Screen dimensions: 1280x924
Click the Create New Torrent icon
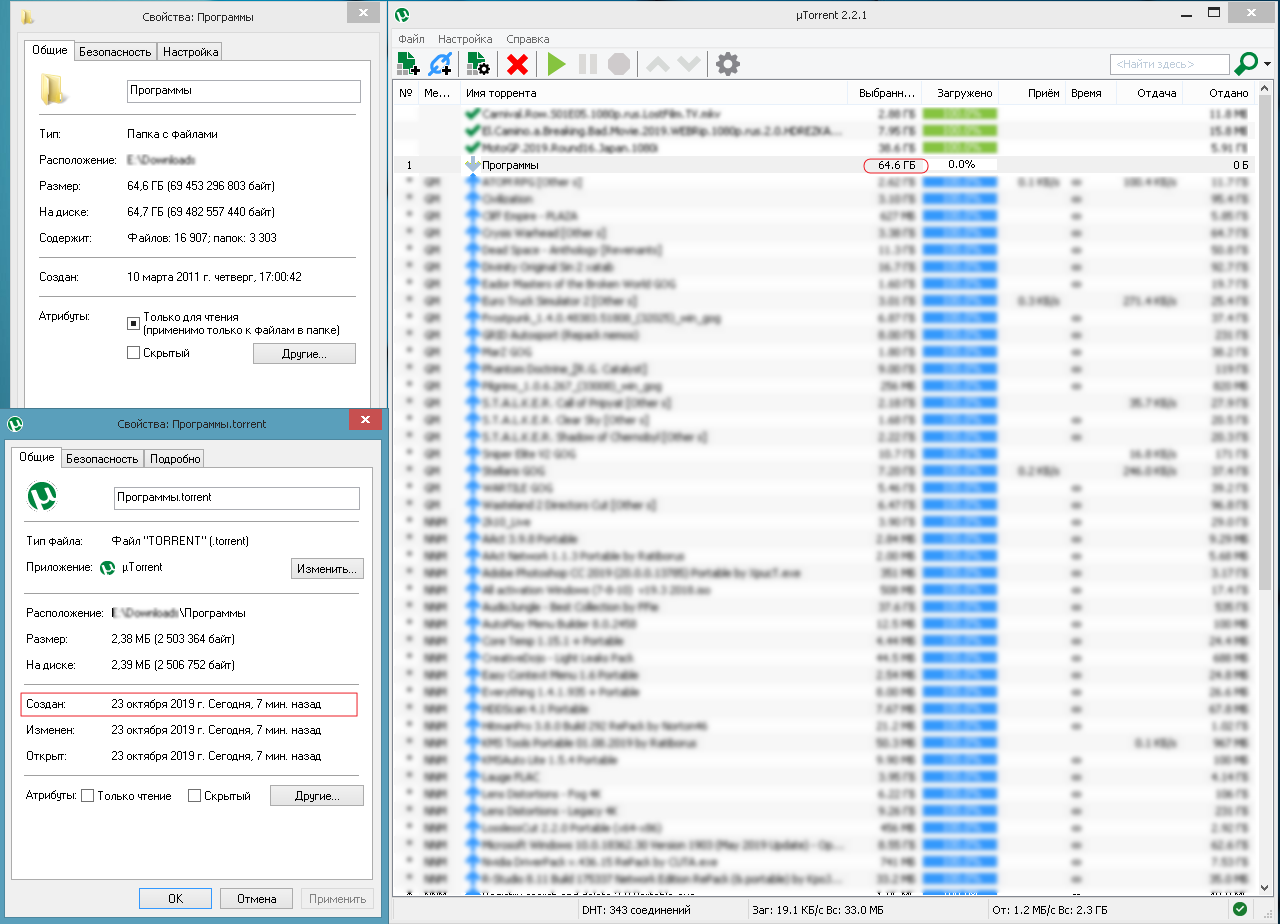pyautogui.click(x=479, y=64)
